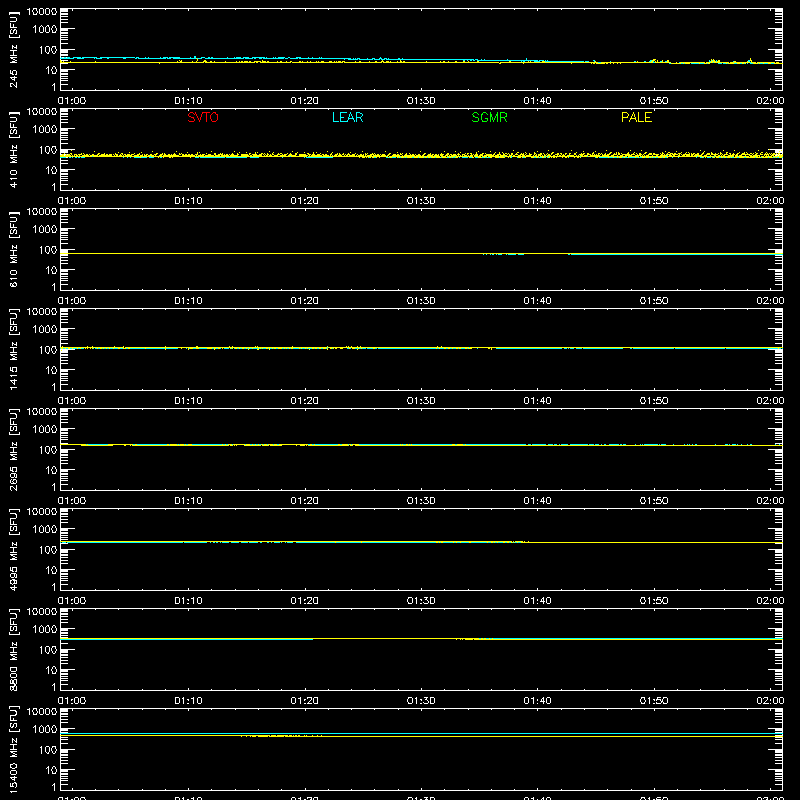The width and height of the screenshot is (800, 800).
Task: Select the '410 MHz [SFU]' axis title
Action: (14, 150)
